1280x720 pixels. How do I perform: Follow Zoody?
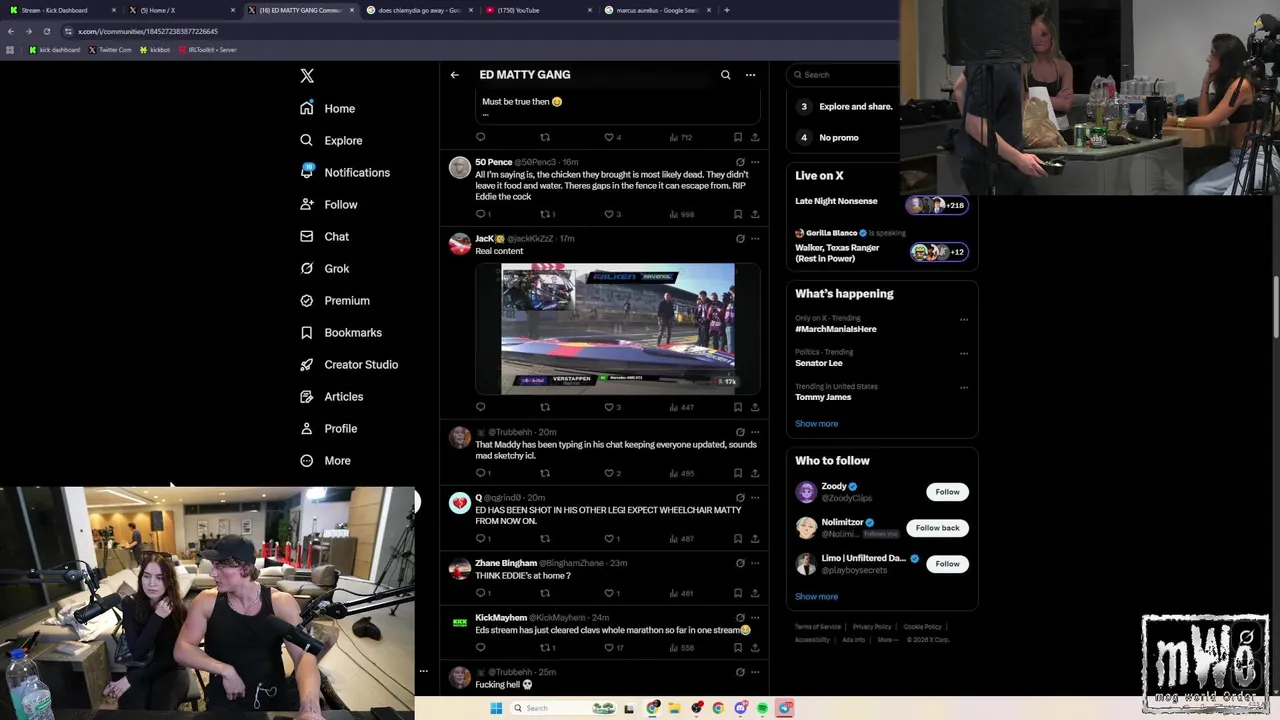coord(947,492)
